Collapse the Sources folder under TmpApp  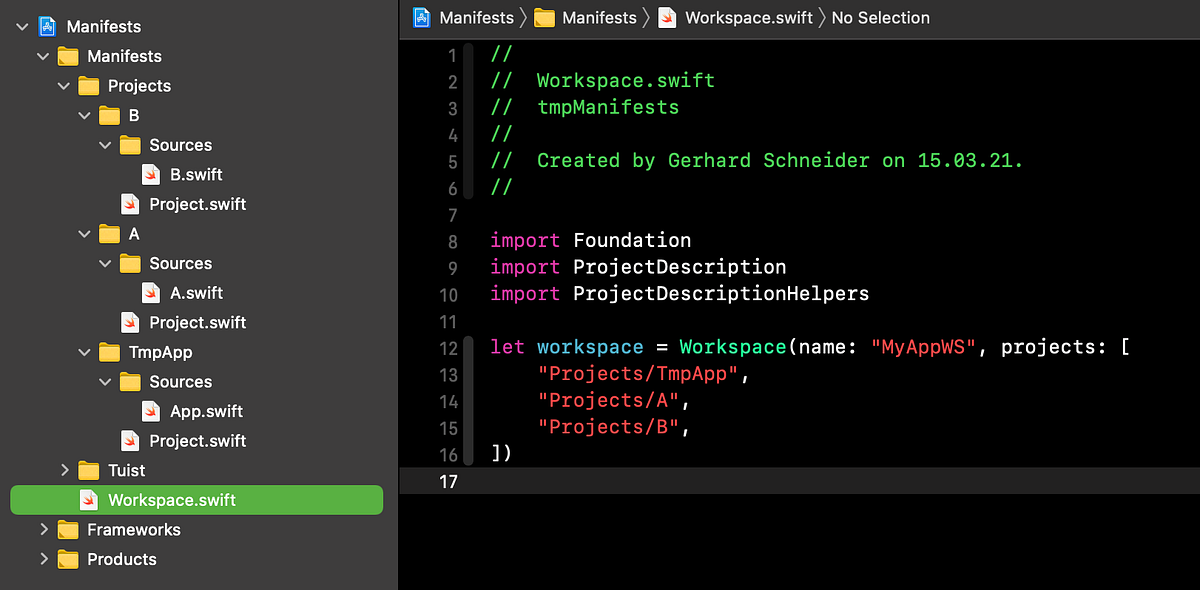(x=105, y=381)
